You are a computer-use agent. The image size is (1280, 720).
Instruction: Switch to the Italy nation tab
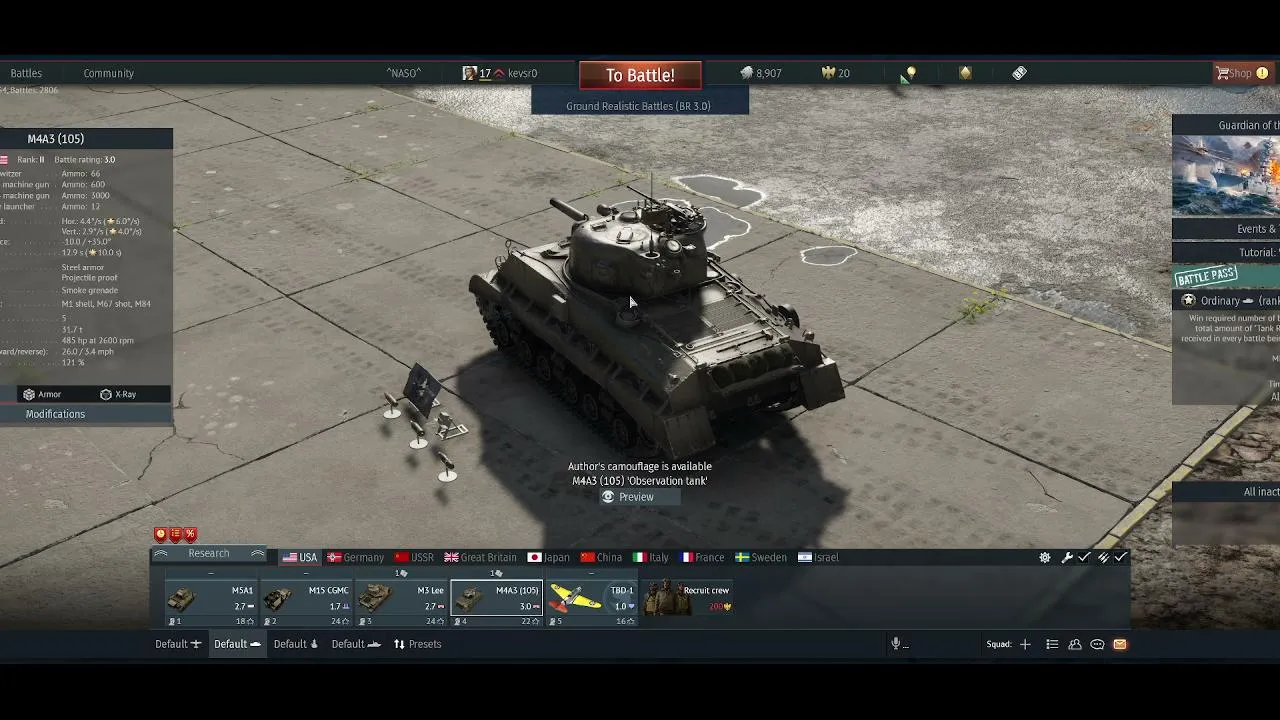[651, 557]
